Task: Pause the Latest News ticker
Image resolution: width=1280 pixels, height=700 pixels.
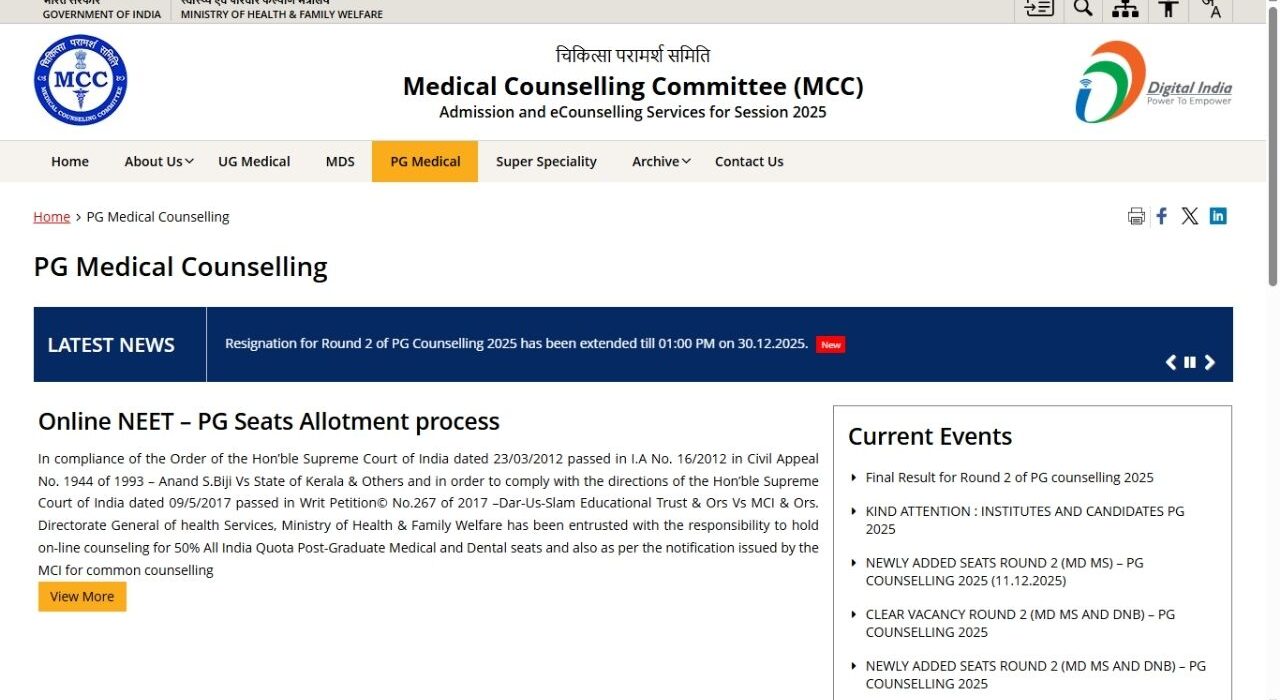Action: point(1189,362)
